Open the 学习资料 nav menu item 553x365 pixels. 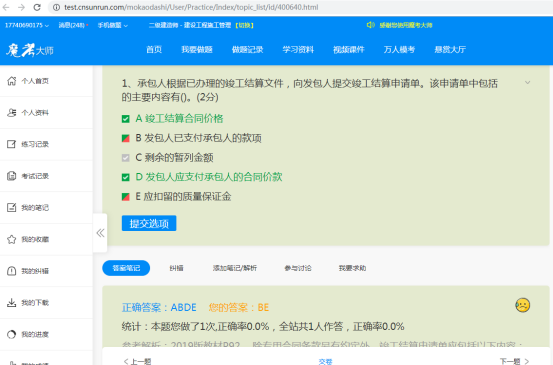(298, 49)
